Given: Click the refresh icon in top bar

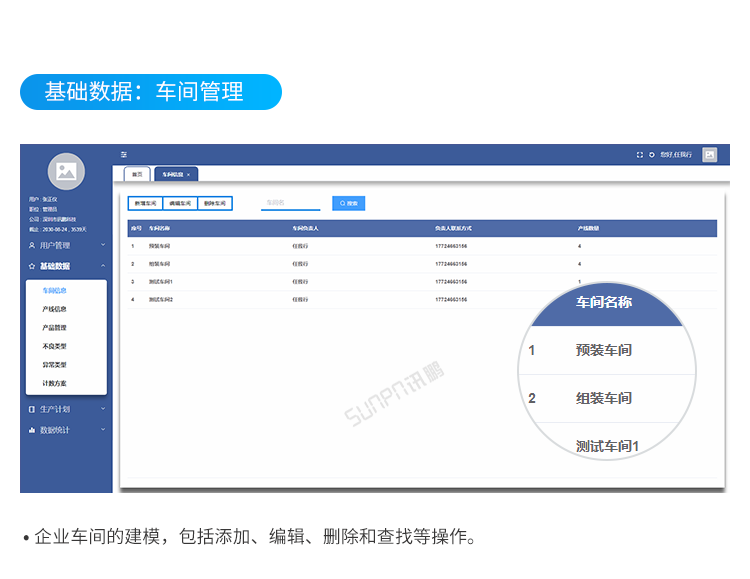Looking at the screenshot, I should [x=652, y=155].
